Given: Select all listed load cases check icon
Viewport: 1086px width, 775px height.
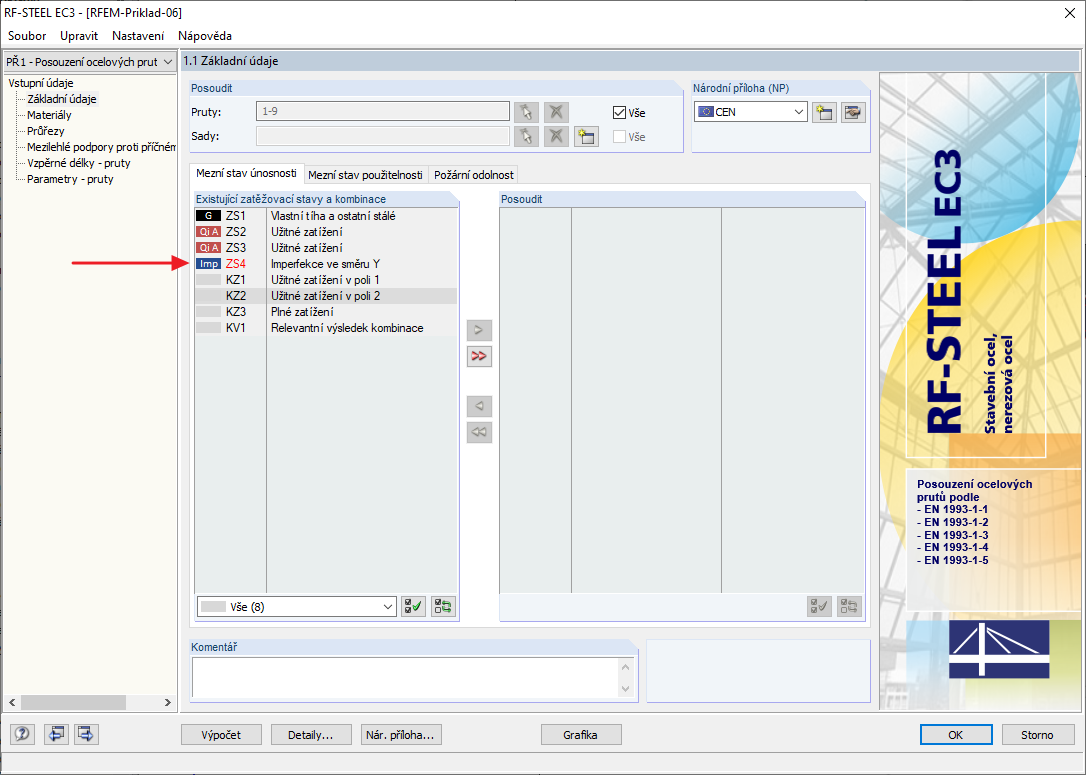Looking at the screenshot, I should (x=413, y=607).
